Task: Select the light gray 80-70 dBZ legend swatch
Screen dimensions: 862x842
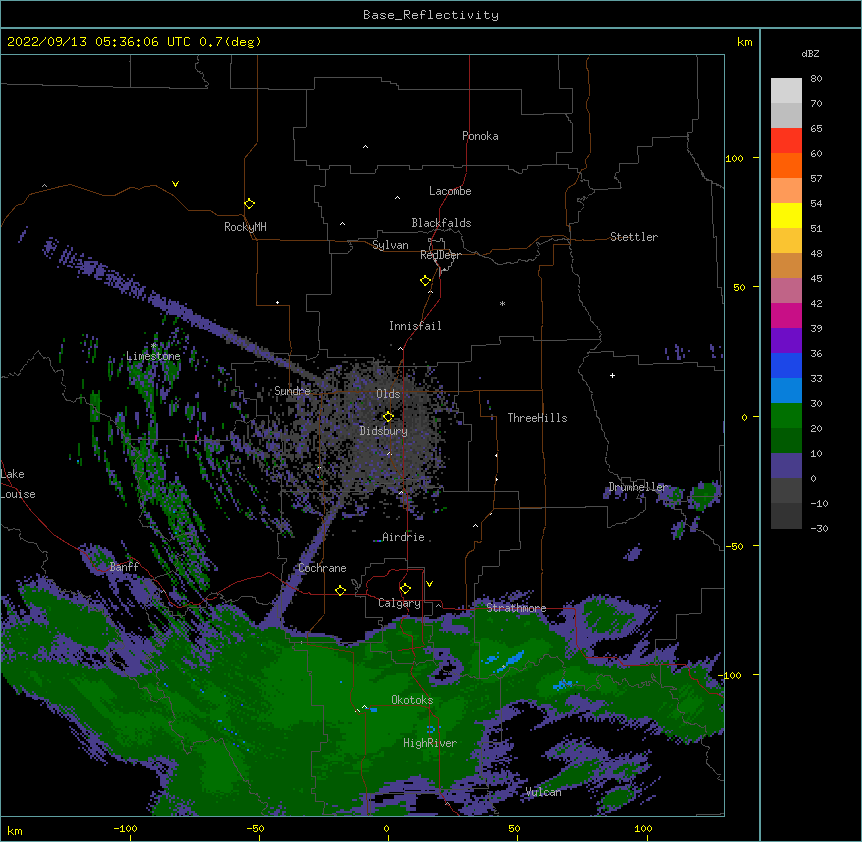Action: point(786,91)
